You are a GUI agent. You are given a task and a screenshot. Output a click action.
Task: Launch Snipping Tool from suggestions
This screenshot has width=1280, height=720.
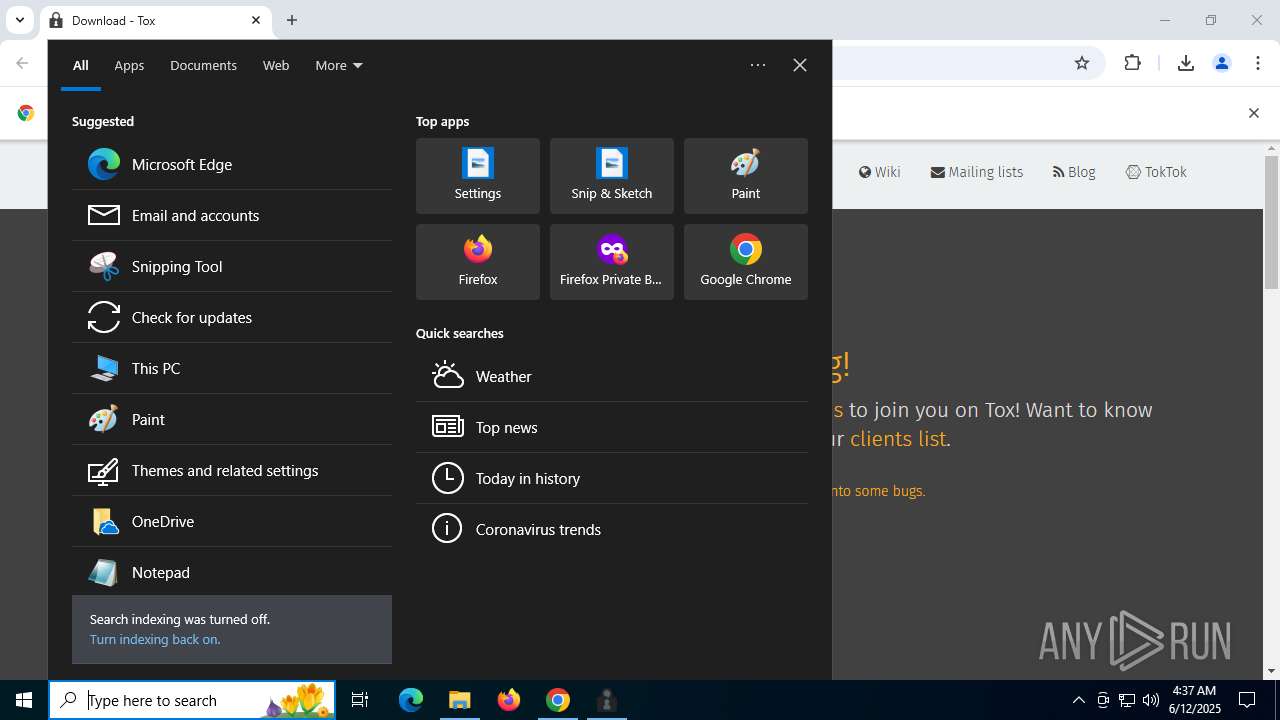232,266
